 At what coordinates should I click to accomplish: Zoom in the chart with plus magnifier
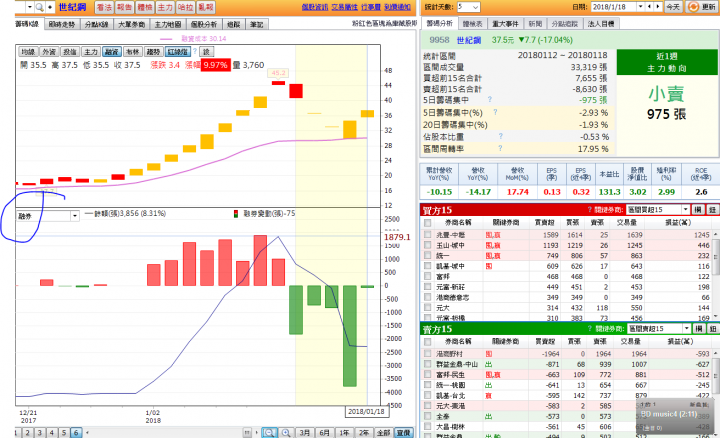tap(286, 432)
